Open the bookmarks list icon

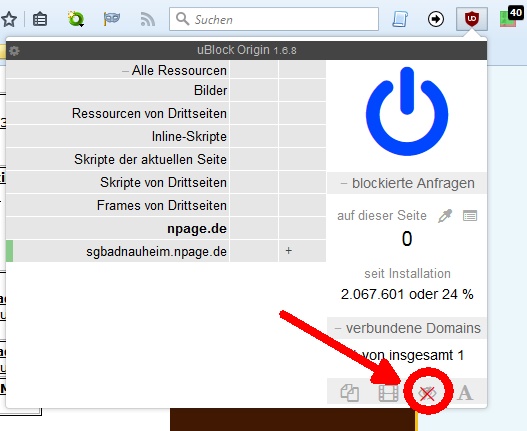point(40,19)
